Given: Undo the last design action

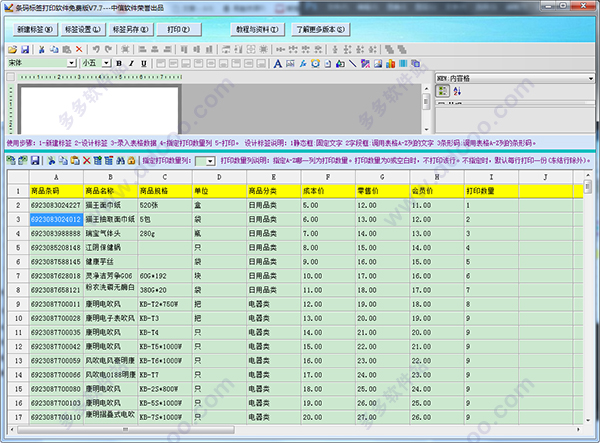Looking at the screenshot, I should pyautogui.click(x=96, y=49).
